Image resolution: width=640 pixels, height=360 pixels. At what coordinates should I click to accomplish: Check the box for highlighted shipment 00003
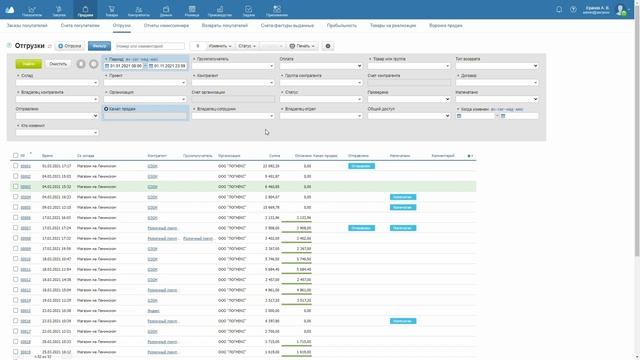(16, 186)
